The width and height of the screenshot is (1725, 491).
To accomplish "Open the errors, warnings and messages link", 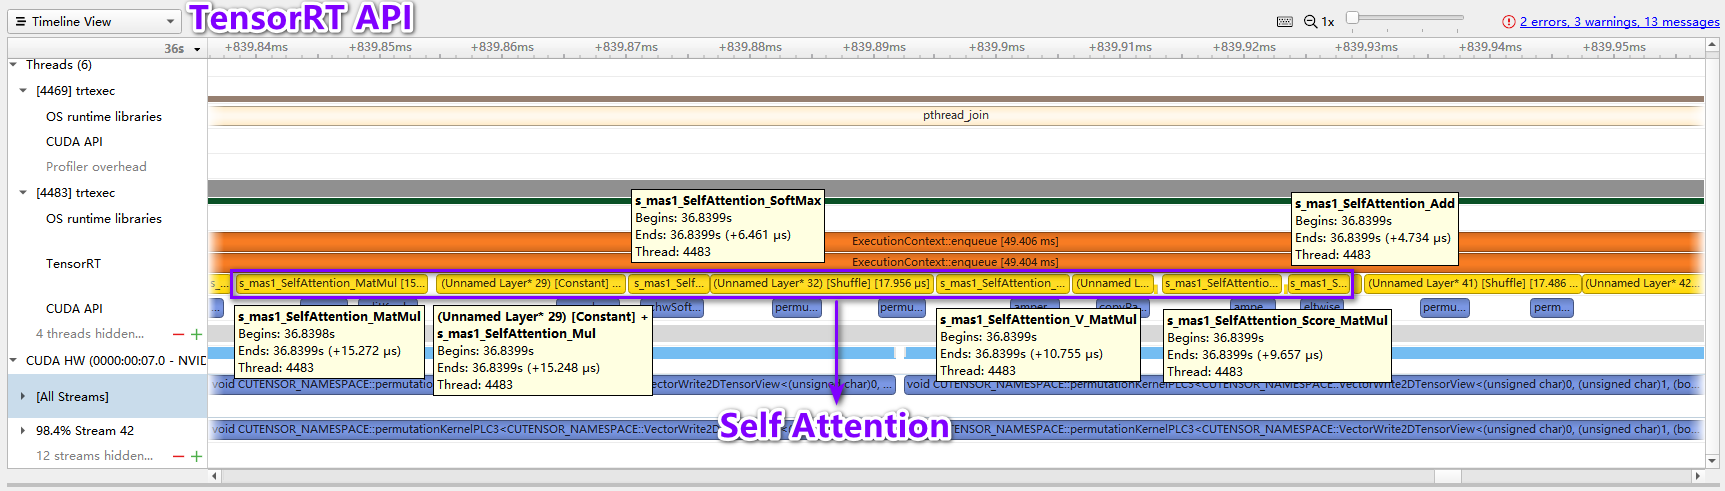I will pos(1619,21).
